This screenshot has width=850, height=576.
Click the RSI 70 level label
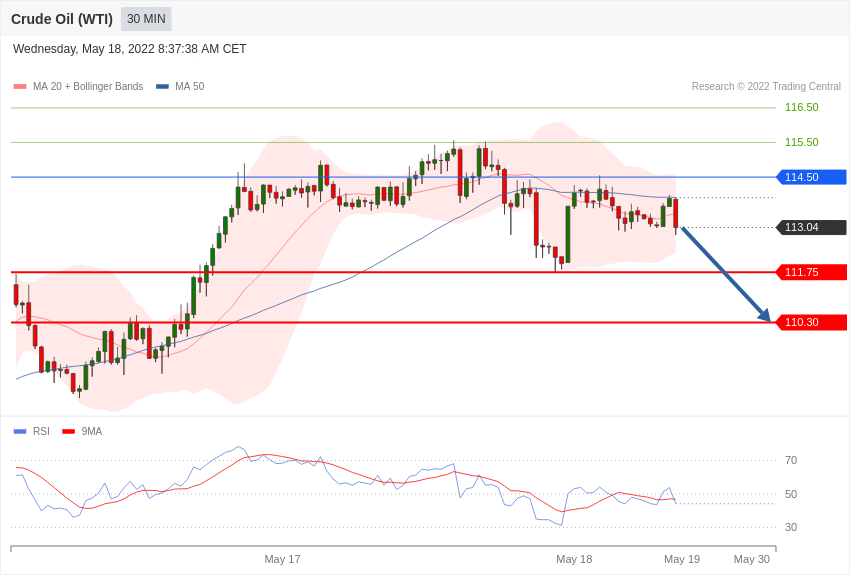[791, 460]
